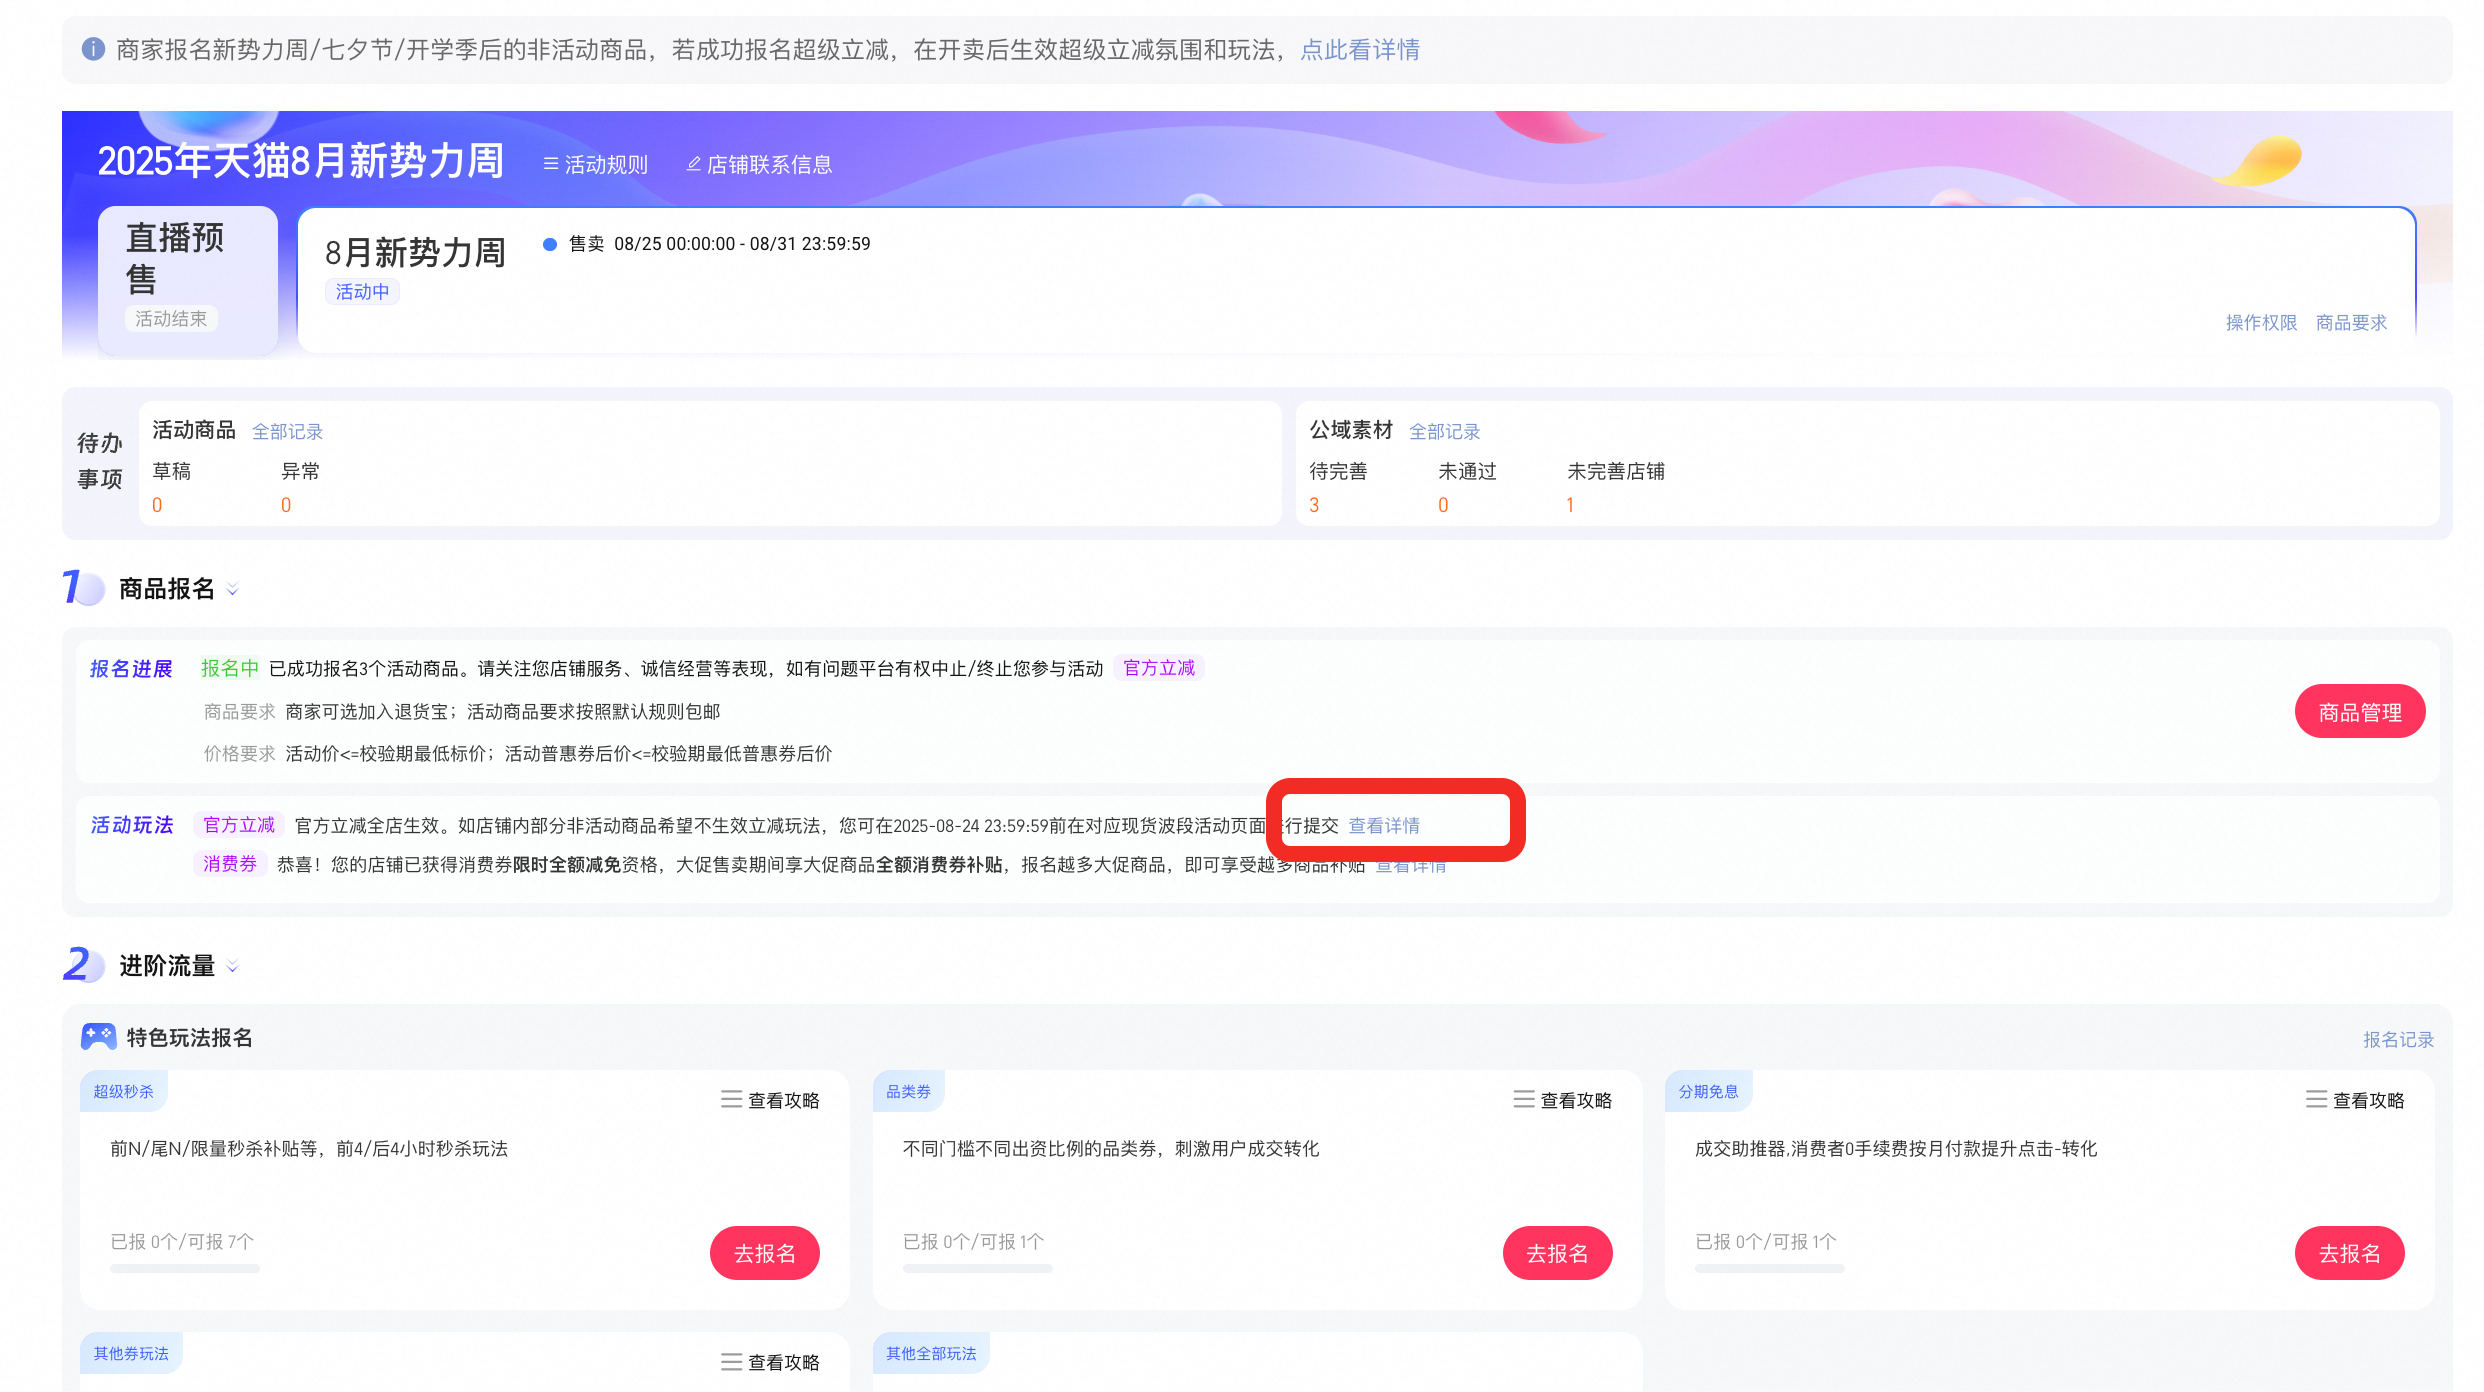Click the 草稿 count 0
Image resolution: width=2484 pixels, height=1392 pixels.
[x=157, y=506]
